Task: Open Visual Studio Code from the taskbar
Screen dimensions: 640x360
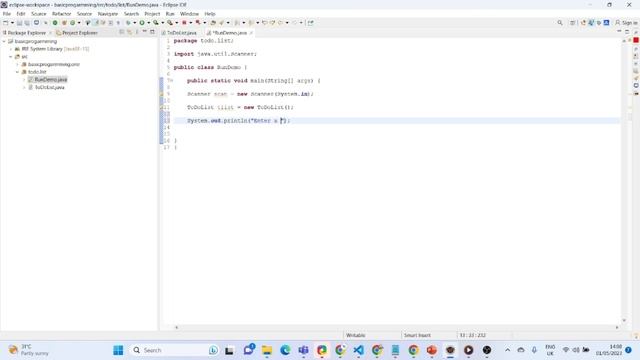Action: [358, 350]
